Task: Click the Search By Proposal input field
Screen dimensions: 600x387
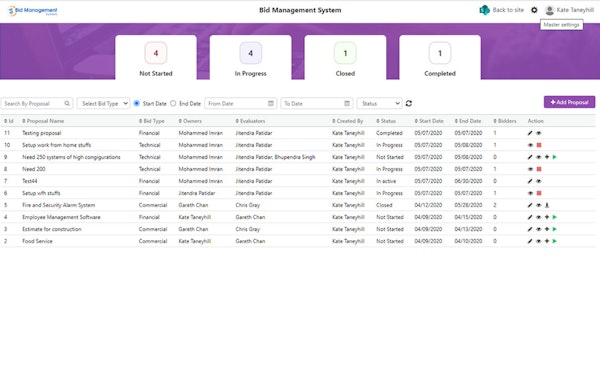Action: click(37, 103)
